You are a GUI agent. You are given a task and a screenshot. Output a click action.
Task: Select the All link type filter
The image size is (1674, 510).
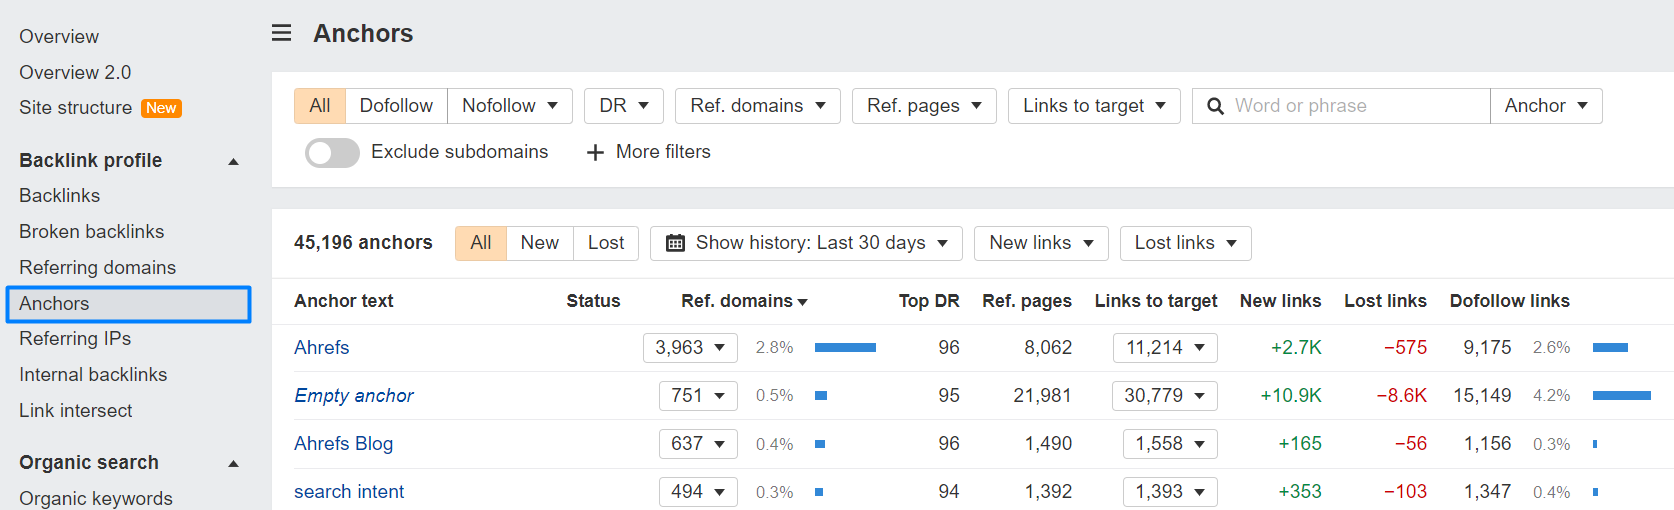[x=320, y=106]
